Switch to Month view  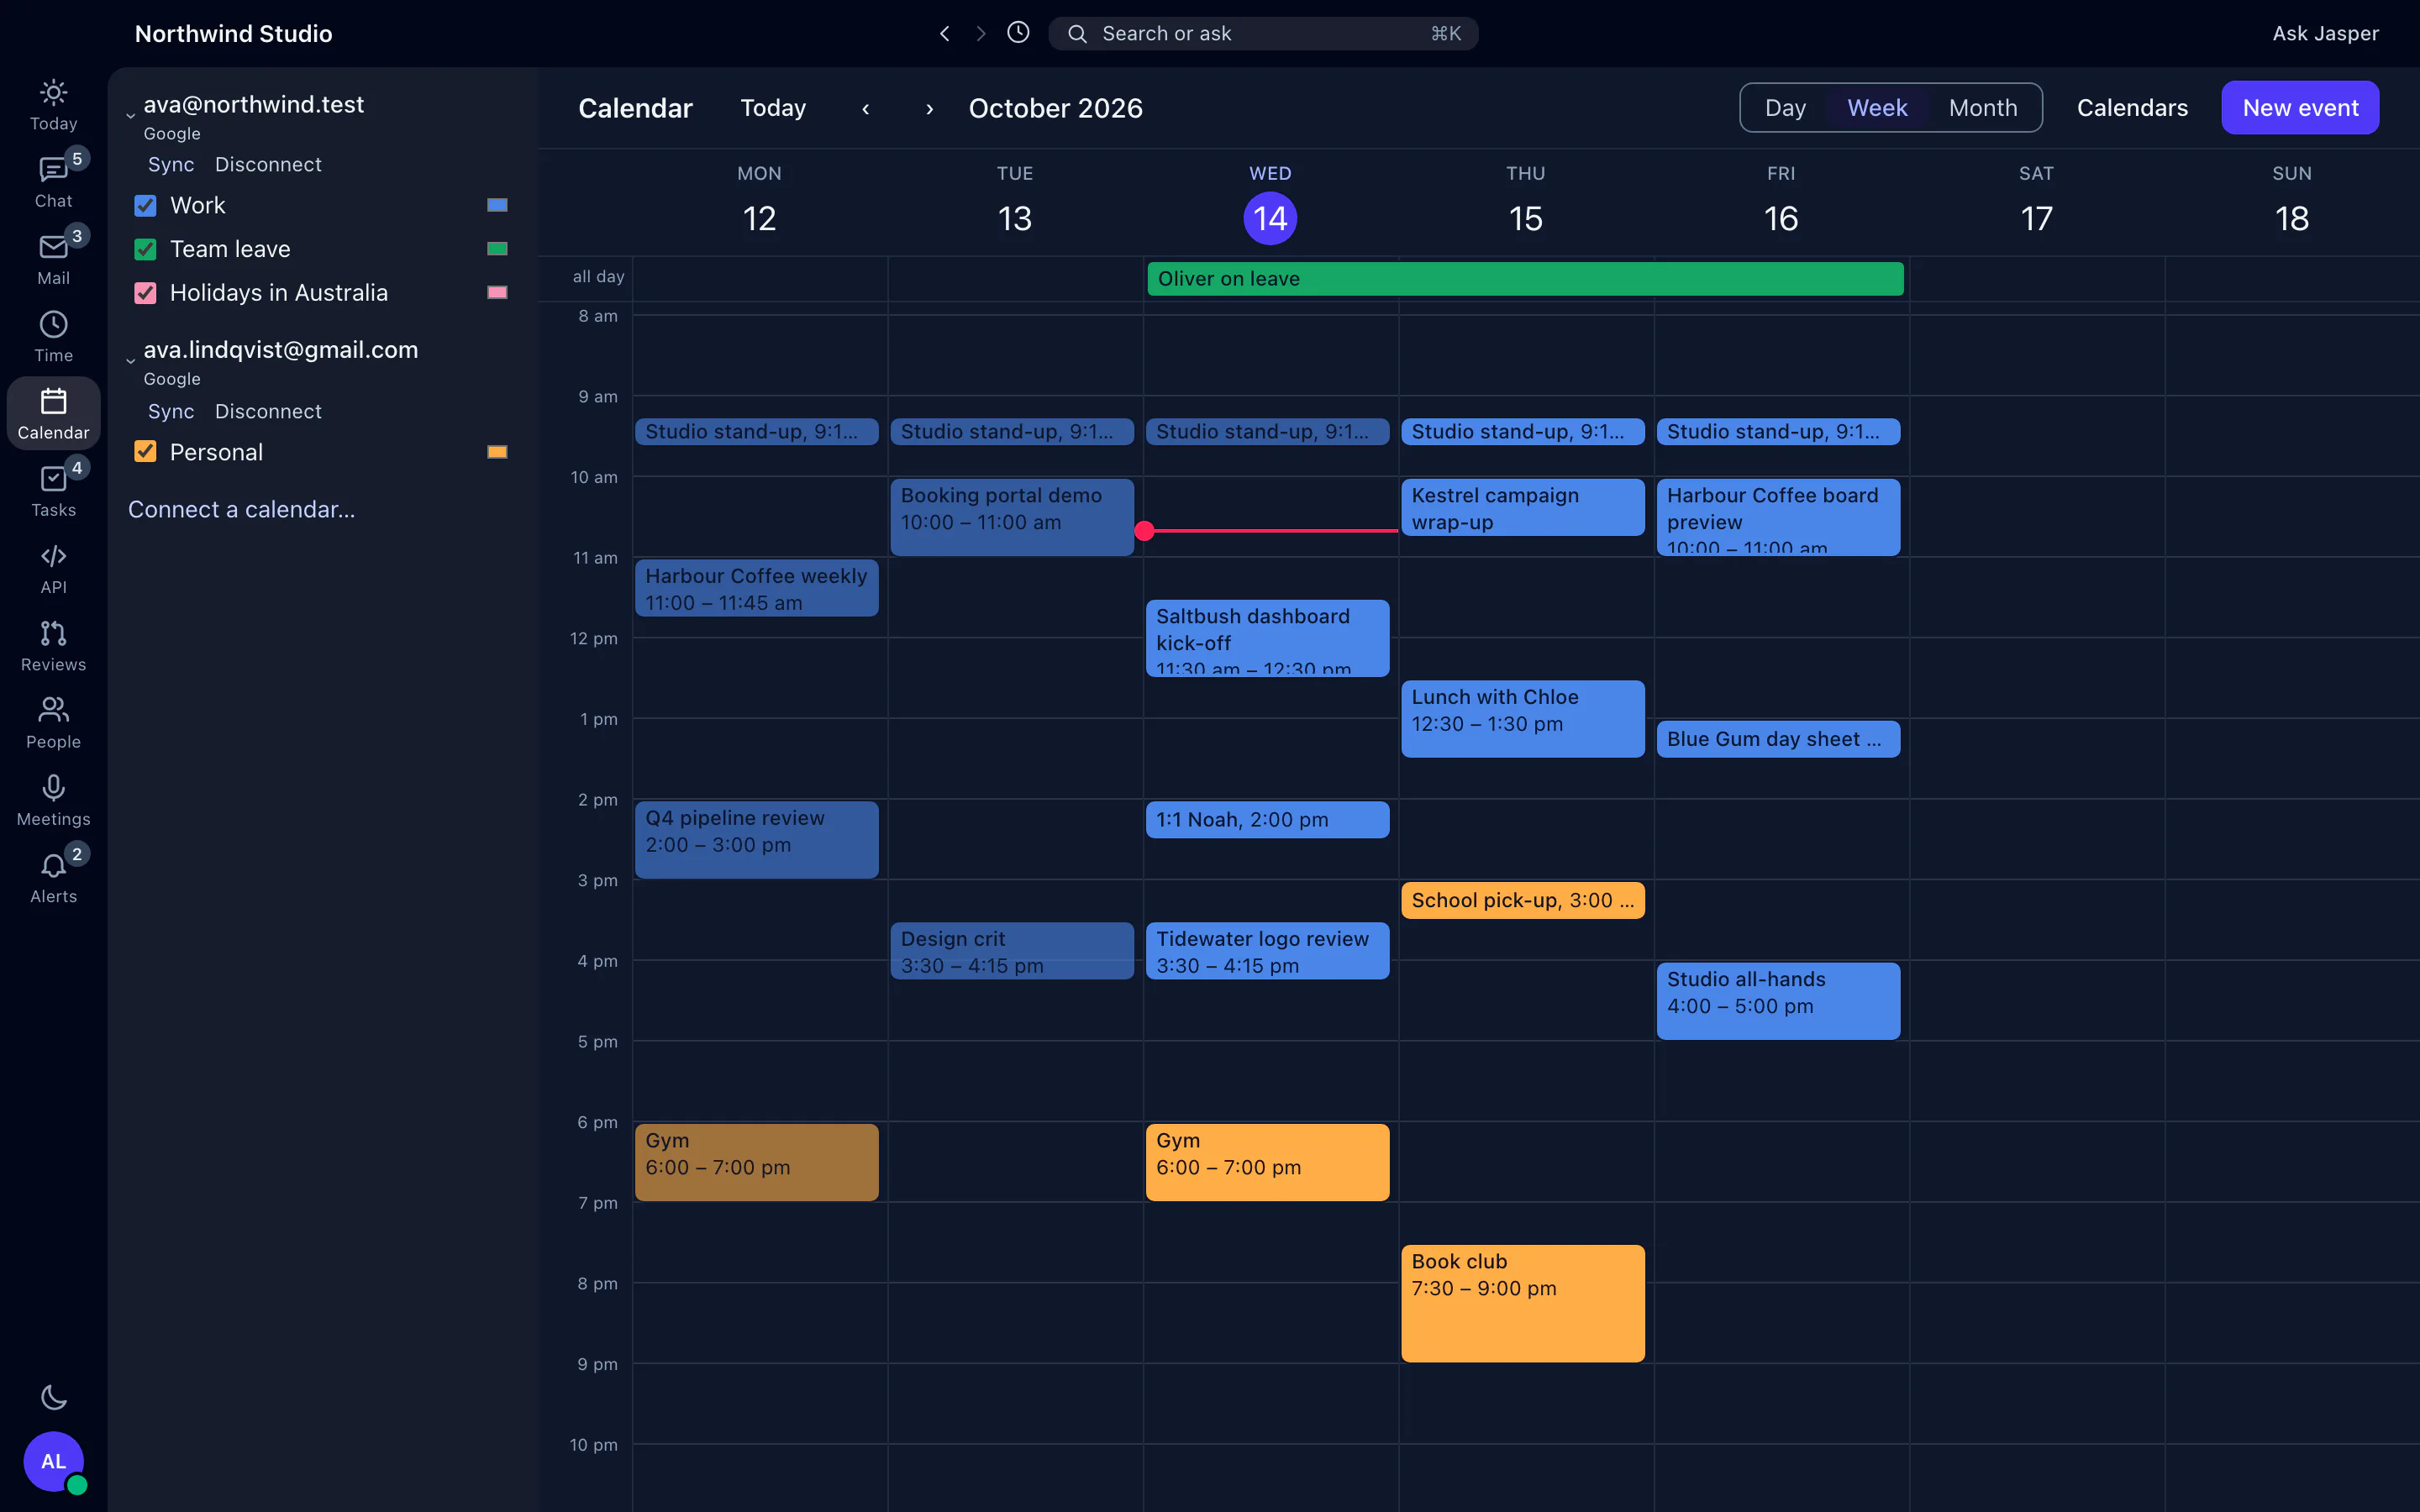pyautogui.click(x=1983, y=108)
